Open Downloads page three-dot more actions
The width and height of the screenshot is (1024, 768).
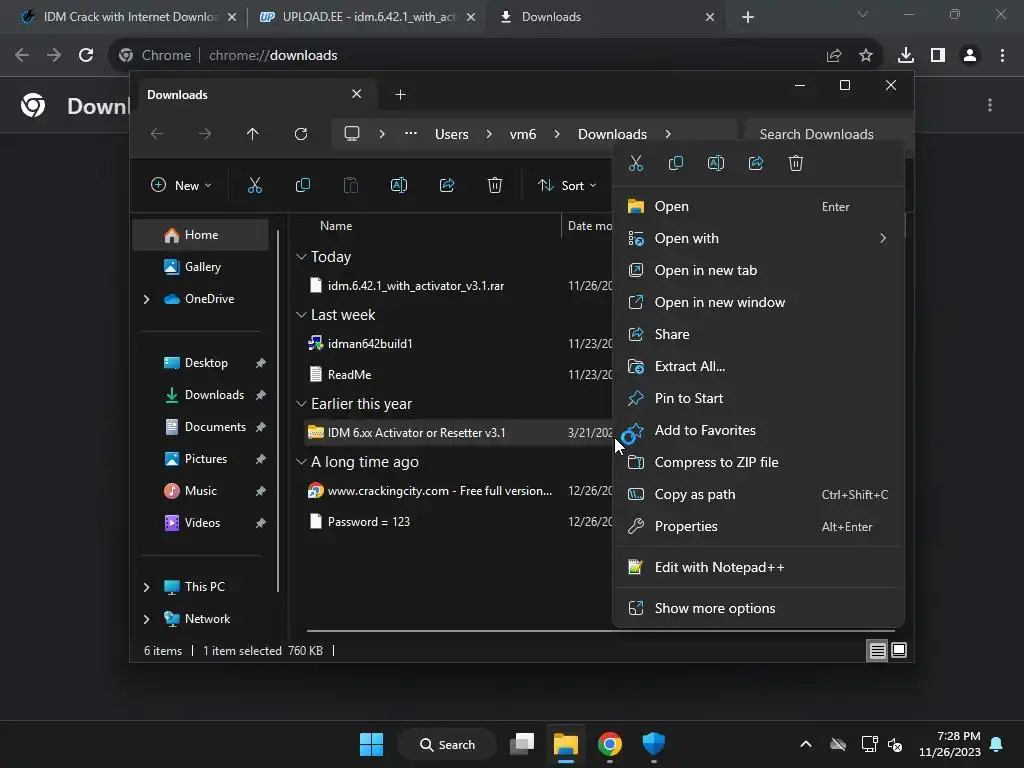click(x=990, y=105)
